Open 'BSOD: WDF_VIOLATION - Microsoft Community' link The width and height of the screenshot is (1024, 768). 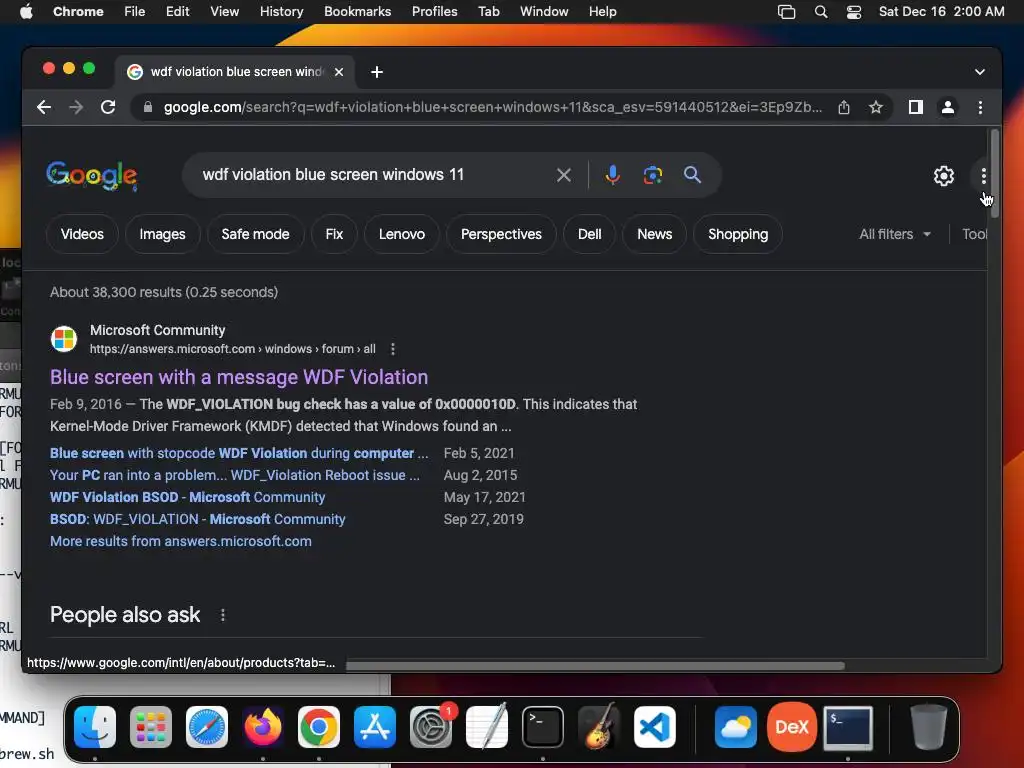pos(198,520)
